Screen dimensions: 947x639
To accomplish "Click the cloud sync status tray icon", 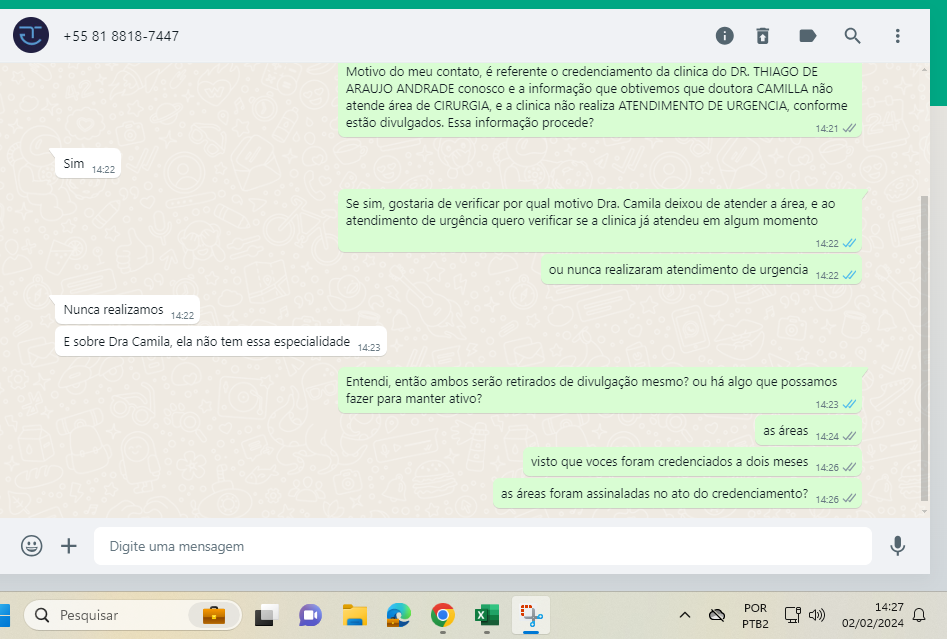I will 716,615.
